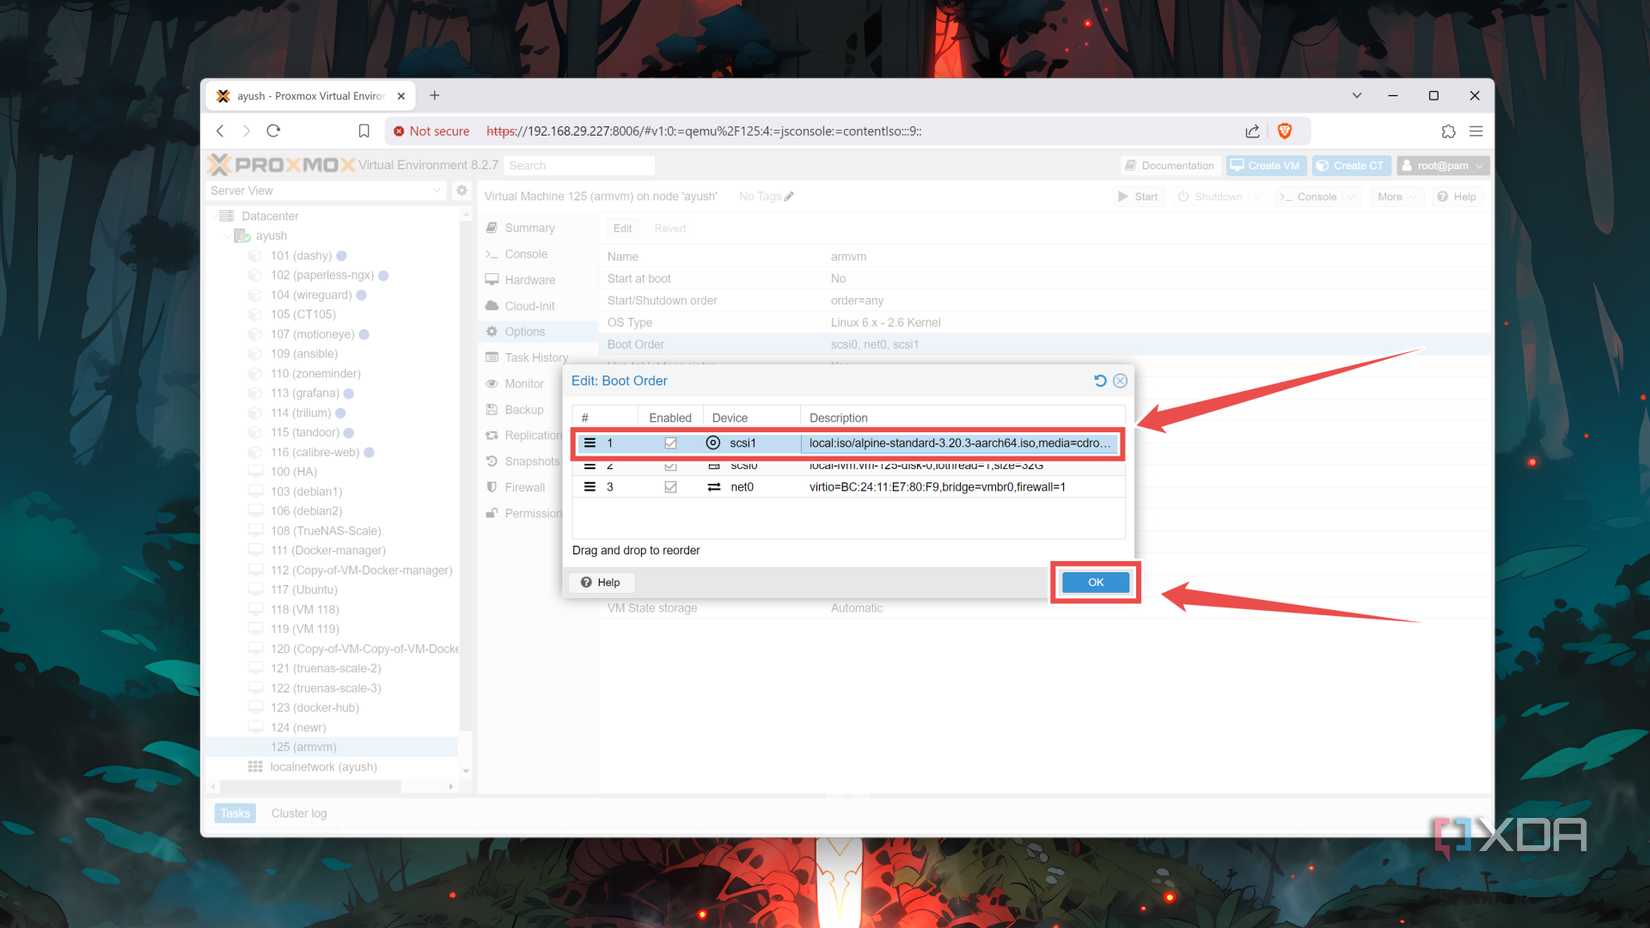Open the root@pam user dropdown
Image resolution: width=1650 pixels, height=928 pixels.
[x=1443, y=166]
